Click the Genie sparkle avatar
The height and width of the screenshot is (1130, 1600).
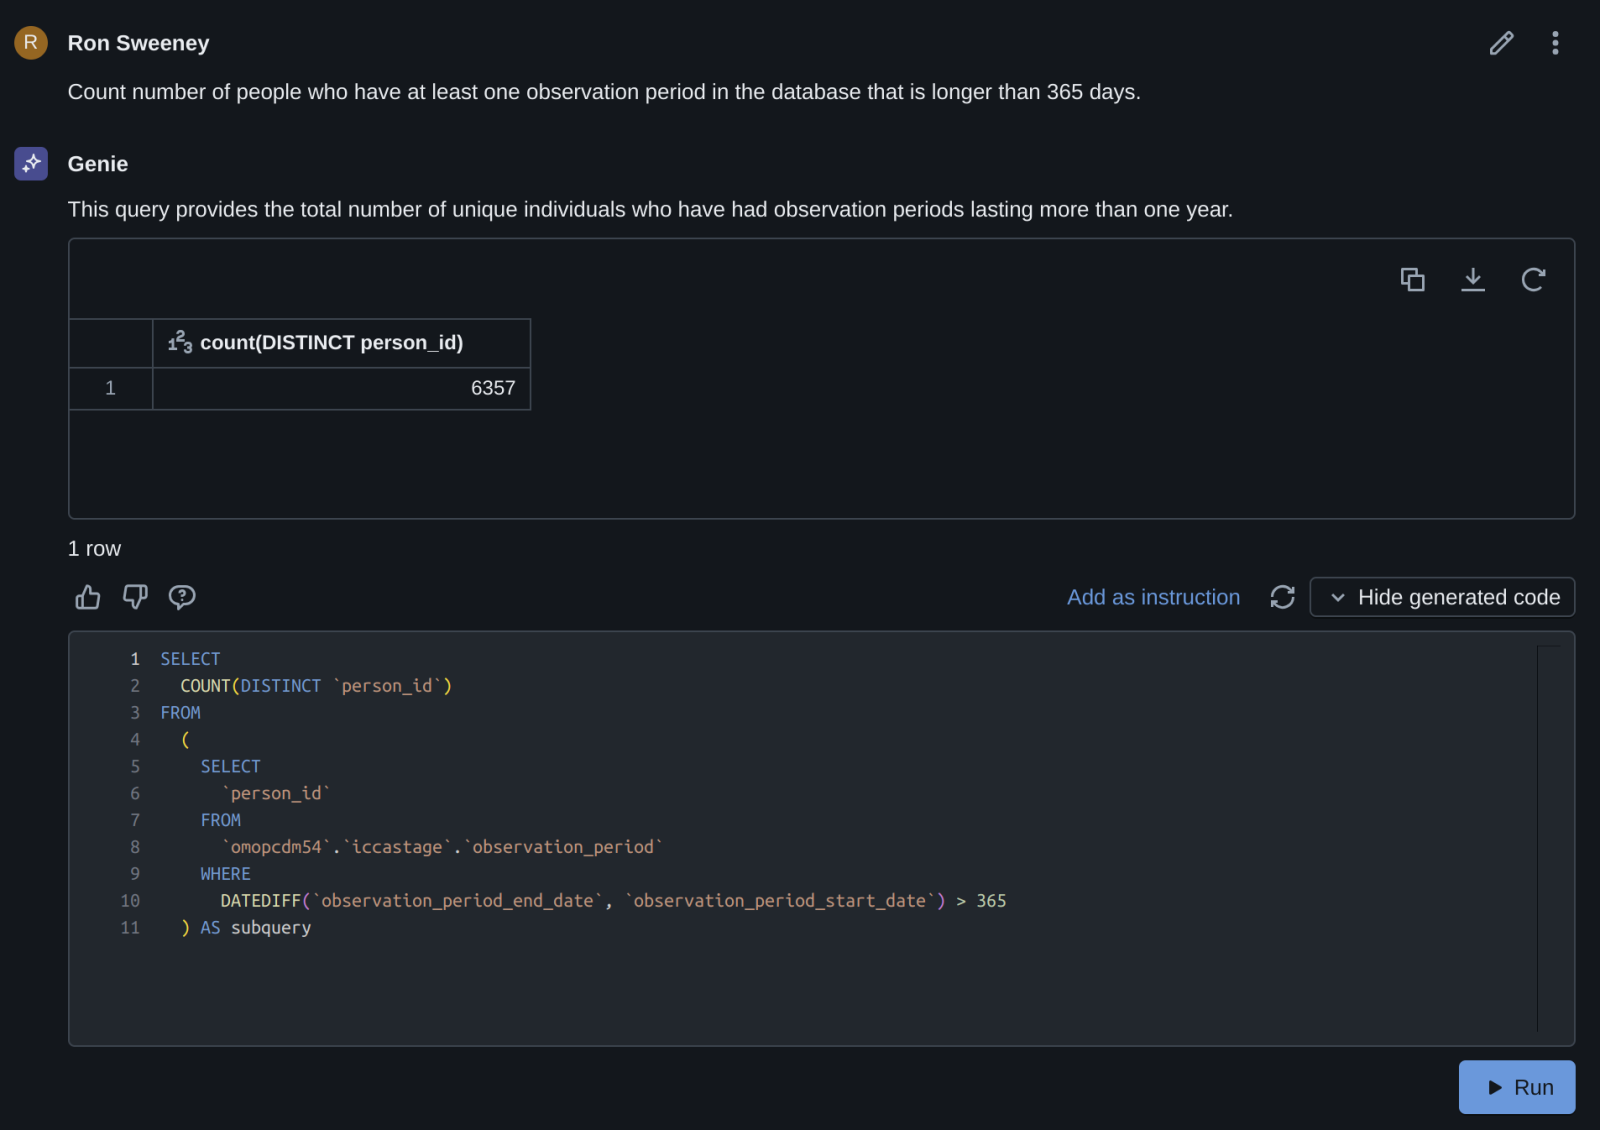point(31,163)
